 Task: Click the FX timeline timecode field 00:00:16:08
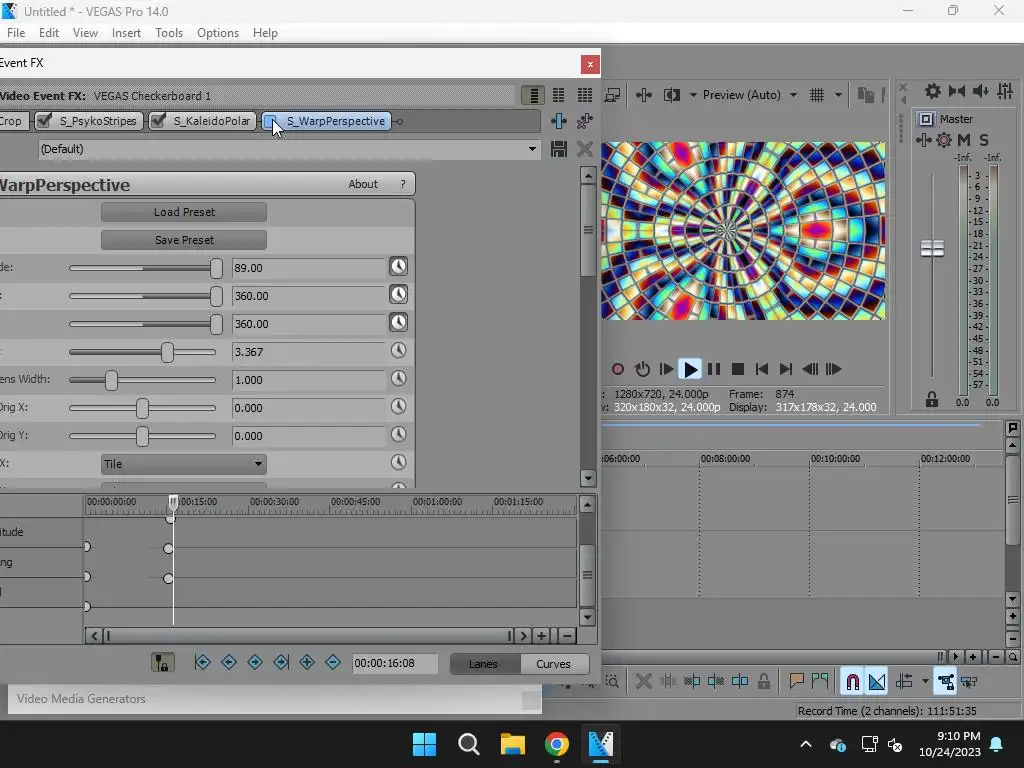point(394,663)
